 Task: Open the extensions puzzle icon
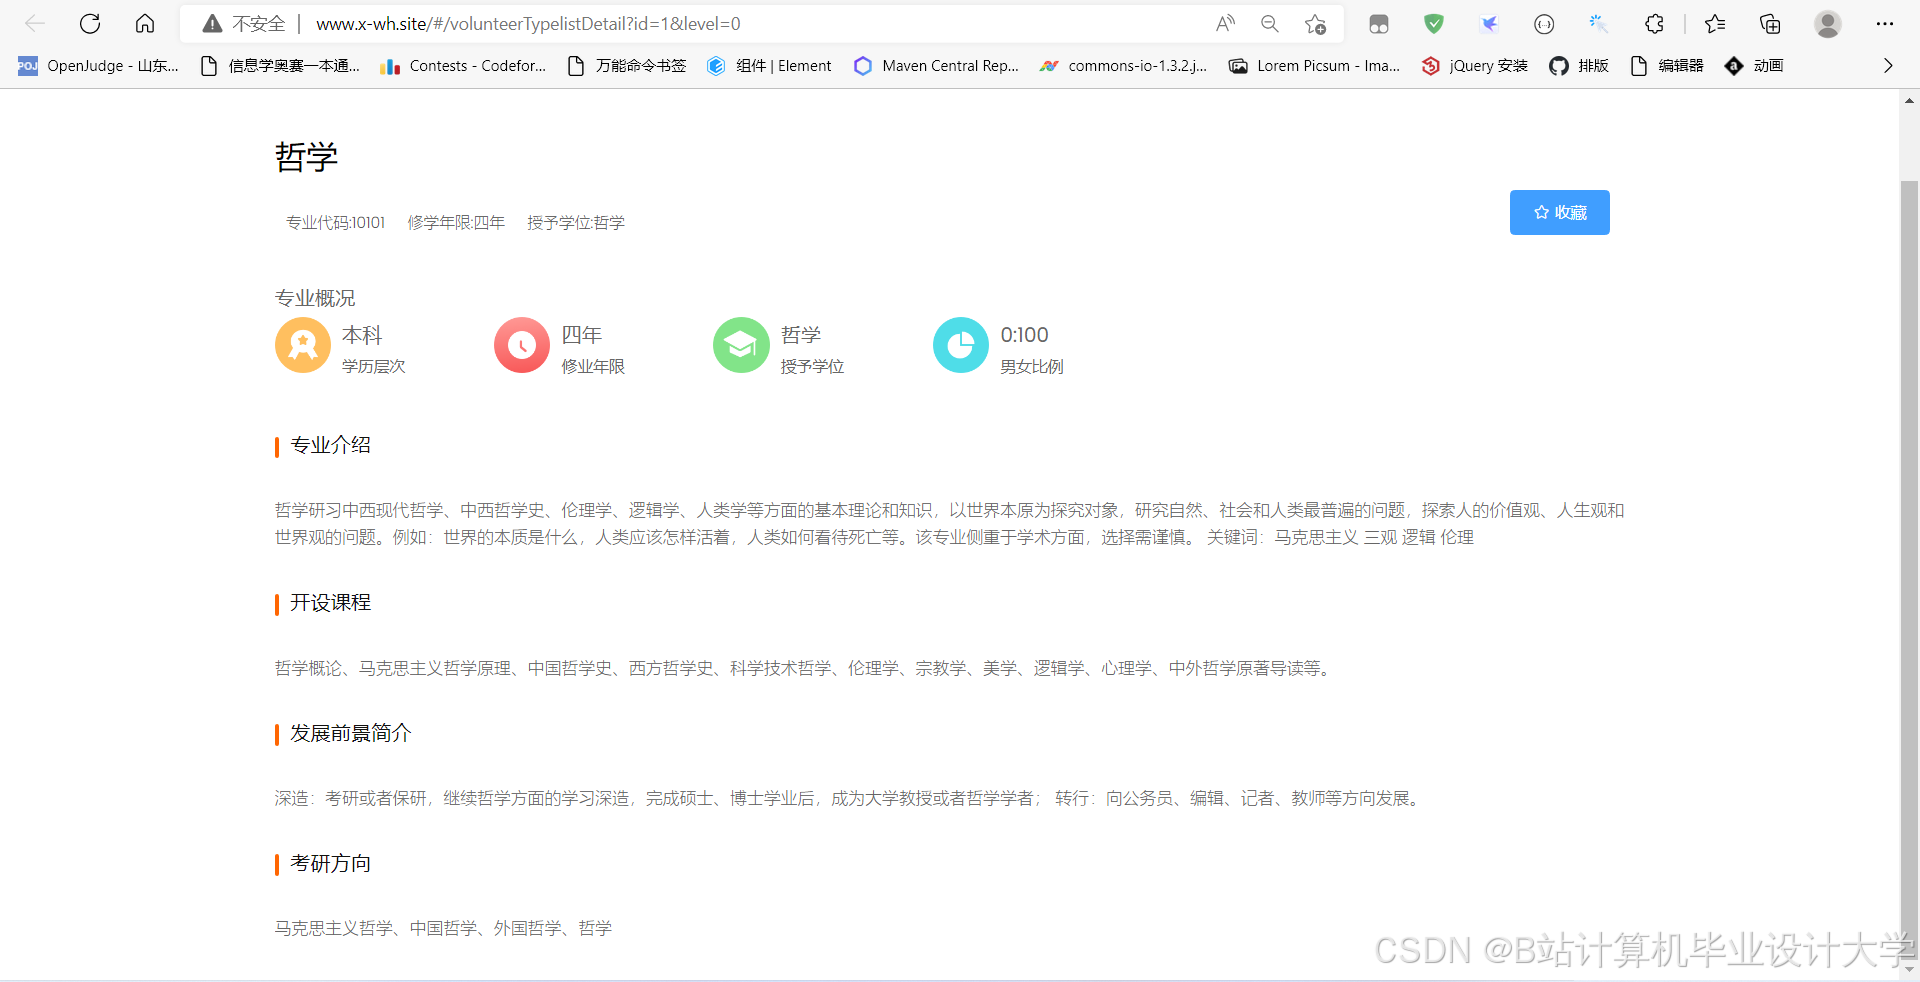pos(1654,24)
